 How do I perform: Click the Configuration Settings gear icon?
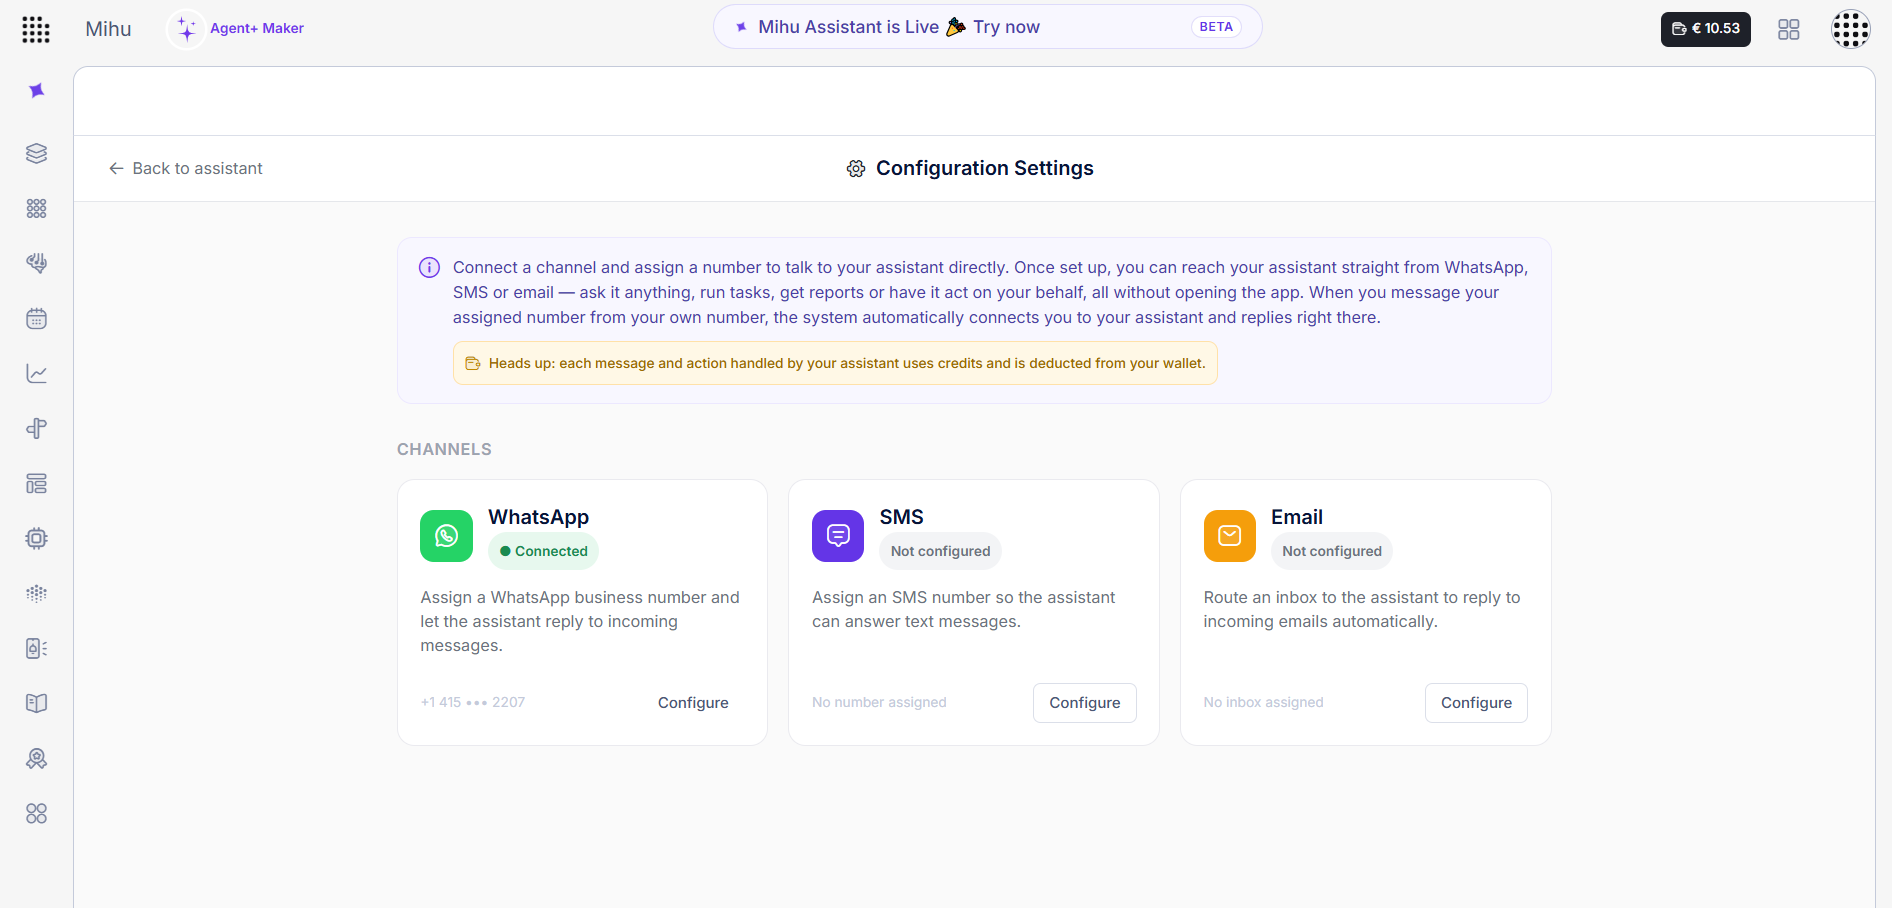tap(856, 169)
